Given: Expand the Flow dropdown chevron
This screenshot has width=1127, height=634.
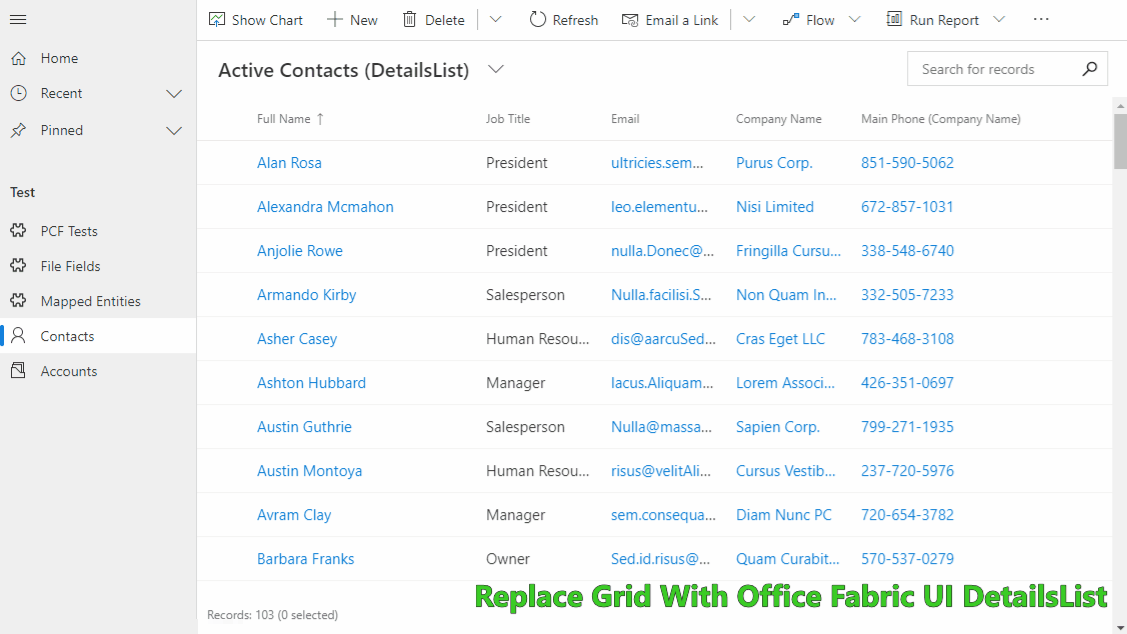Looking at the screenshot, I should 855,19.
